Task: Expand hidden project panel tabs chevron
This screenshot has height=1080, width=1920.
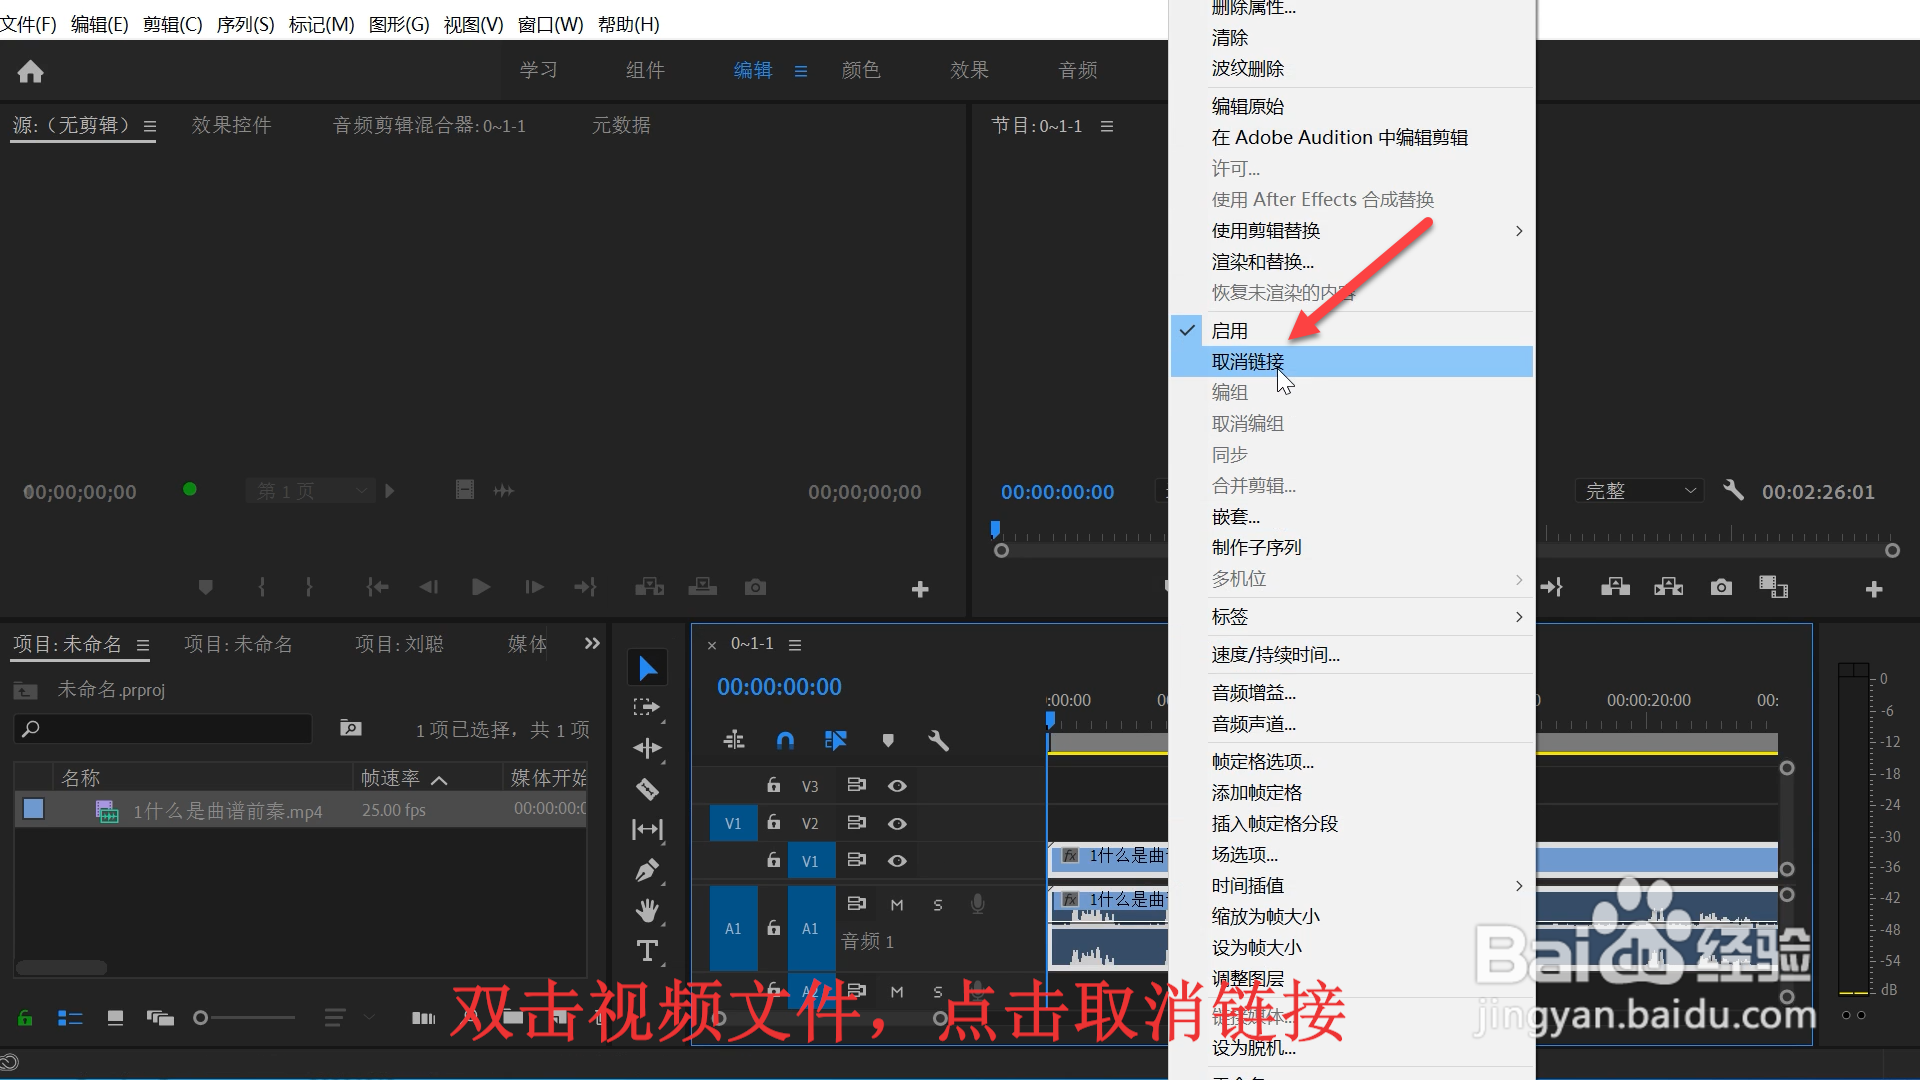Action: (592, 644)
